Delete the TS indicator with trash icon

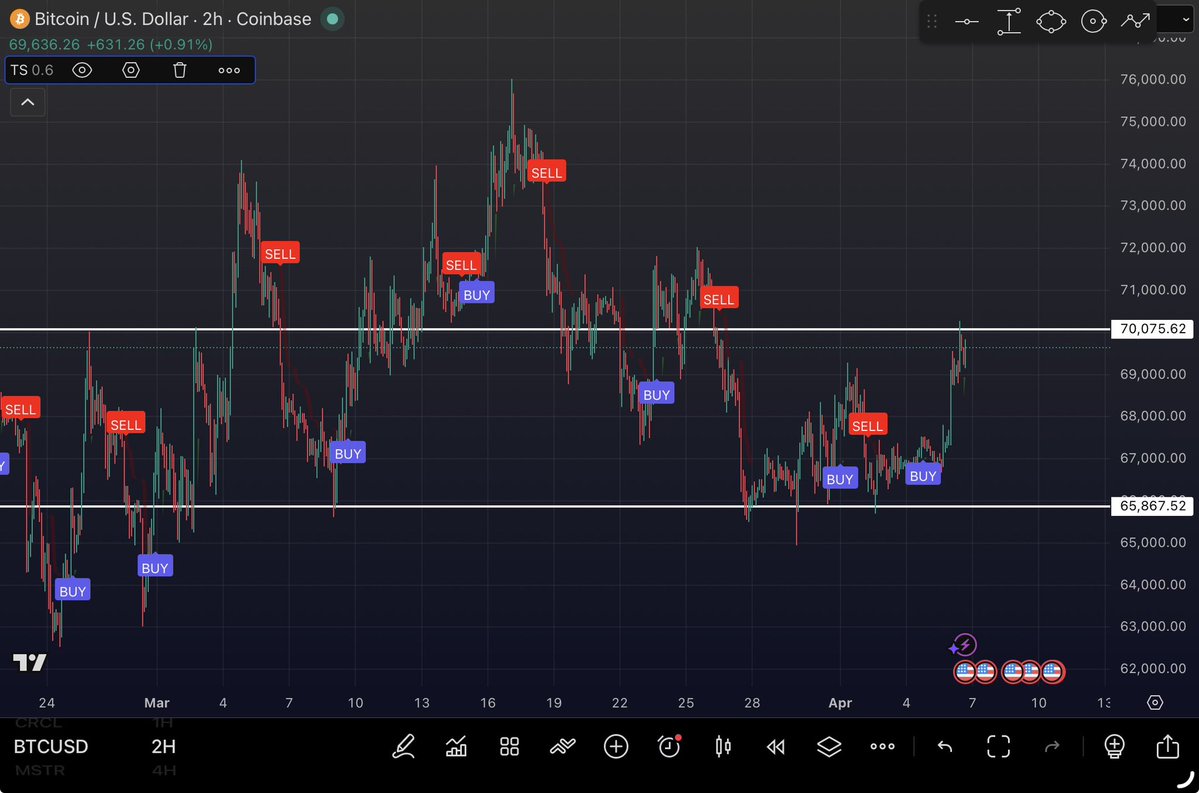click(x=180, y=70)
